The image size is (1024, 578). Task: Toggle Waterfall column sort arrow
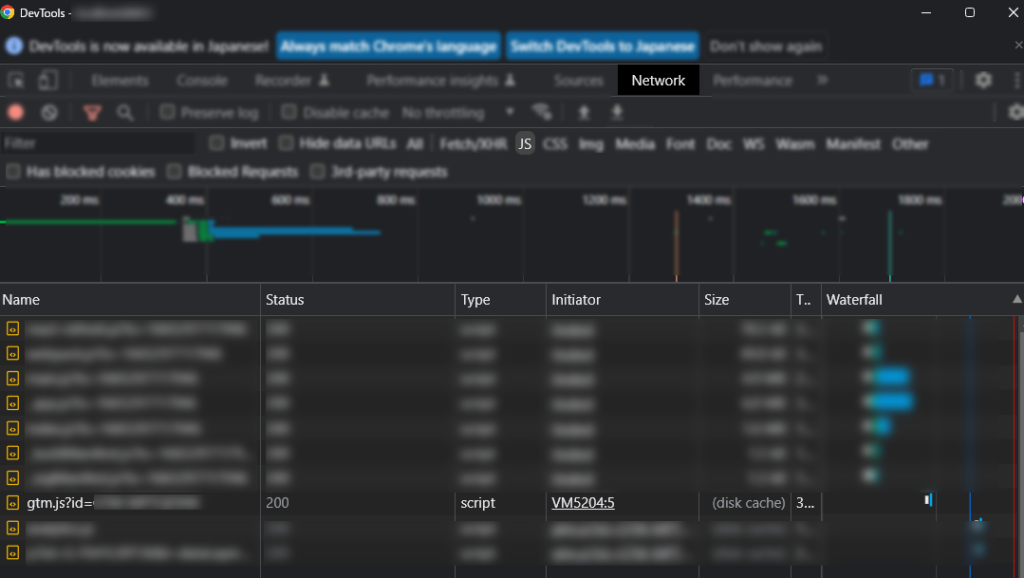(1017, 299)
